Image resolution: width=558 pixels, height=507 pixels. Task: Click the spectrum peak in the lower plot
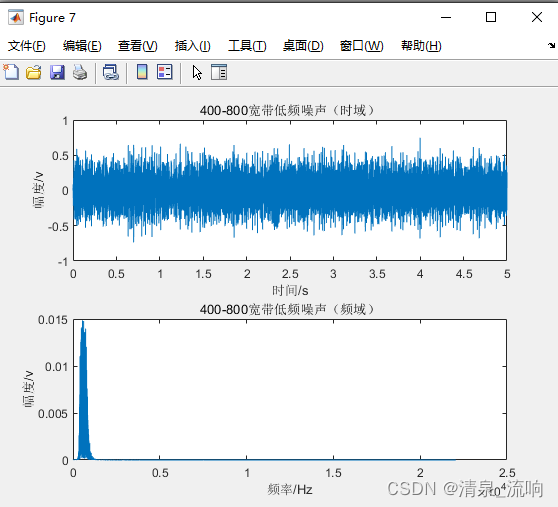pos(83,390)
